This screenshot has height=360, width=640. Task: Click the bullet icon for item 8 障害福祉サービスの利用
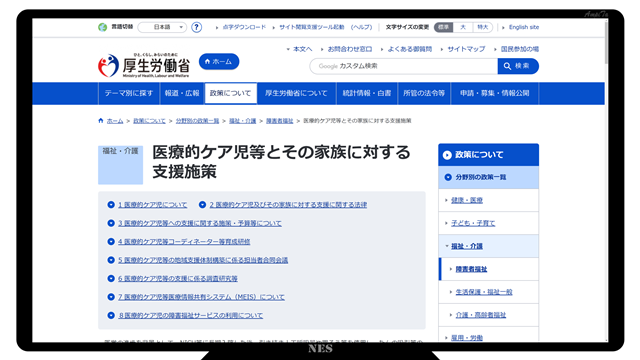click(111, 315)
